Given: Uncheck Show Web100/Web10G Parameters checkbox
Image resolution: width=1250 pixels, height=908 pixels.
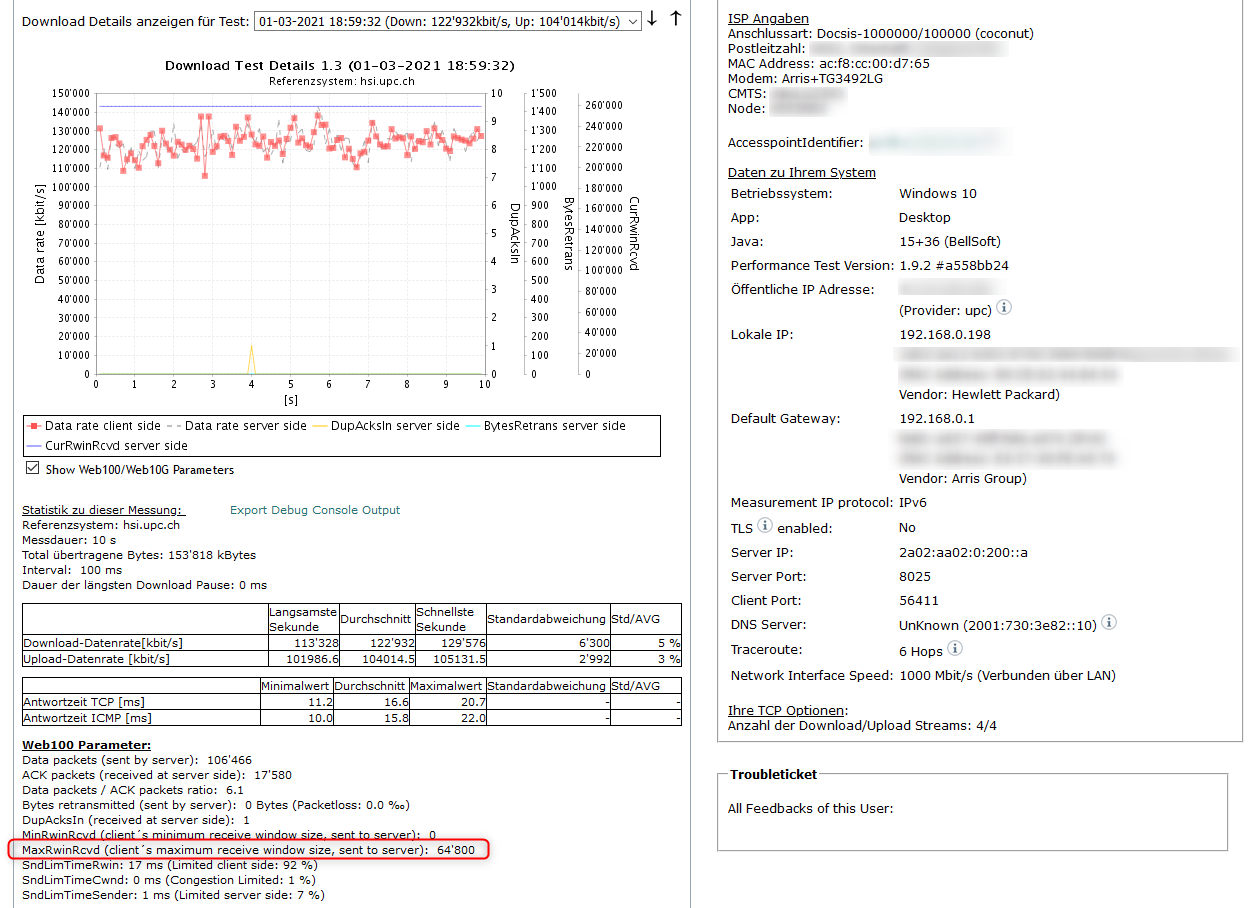Looking at the screenshot, I should [x=32, y=469].
